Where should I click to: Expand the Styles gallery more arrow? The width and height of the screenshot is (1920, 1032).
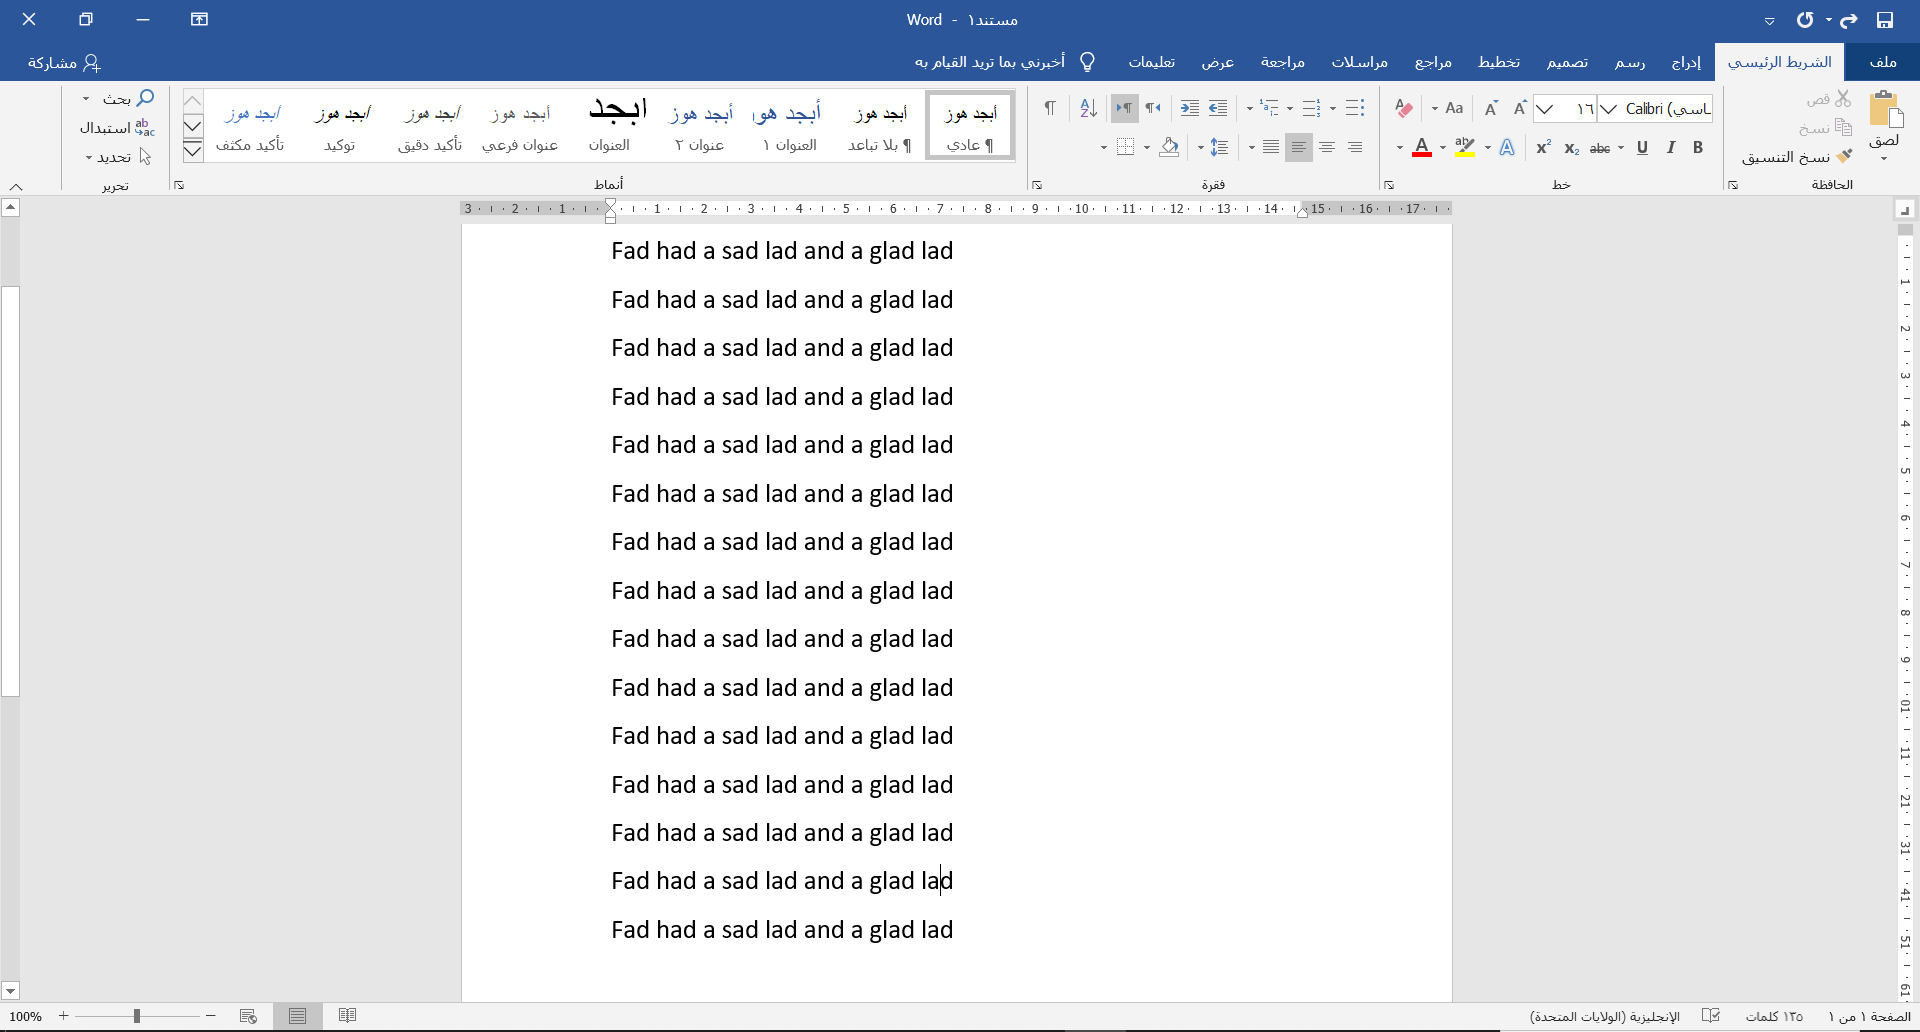coord(193,150)
